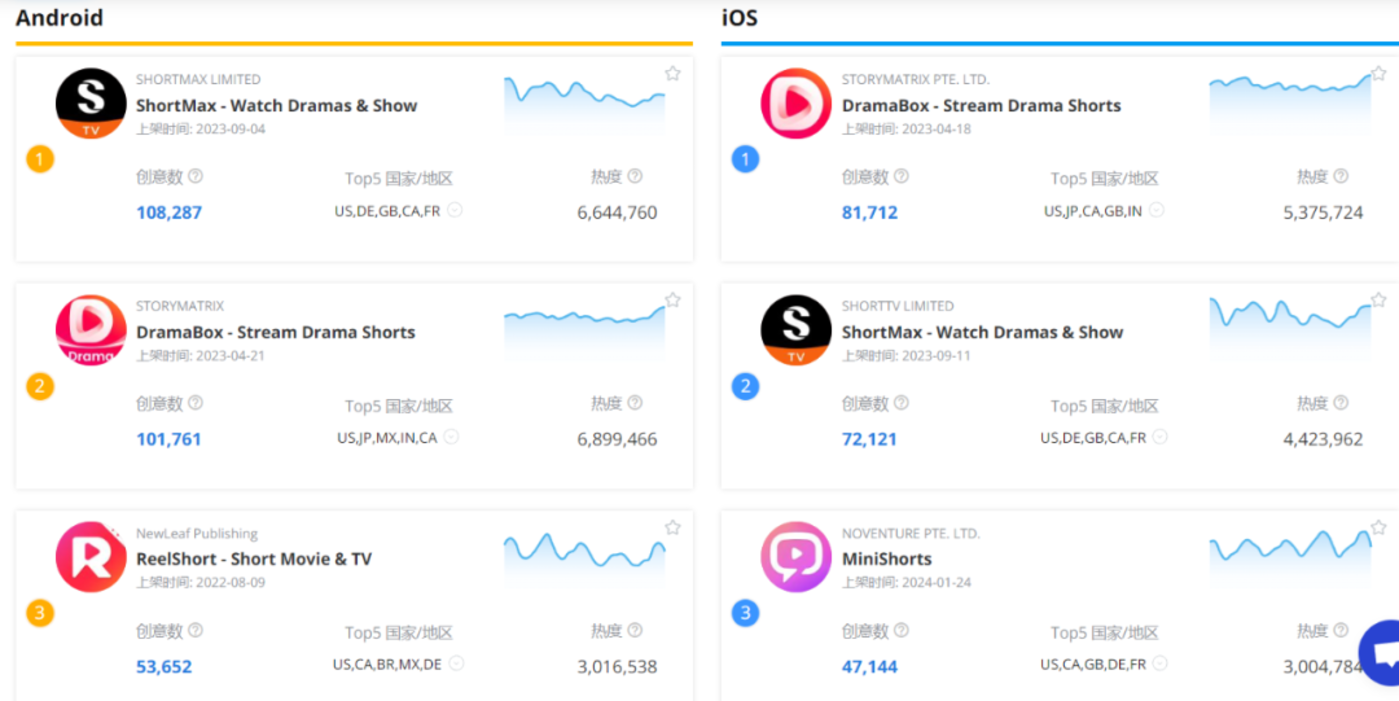1399x701 pixels.
Task: Click the ShortMax app icon in Android list
Action: pyautogui.click(x=91, y=103)
